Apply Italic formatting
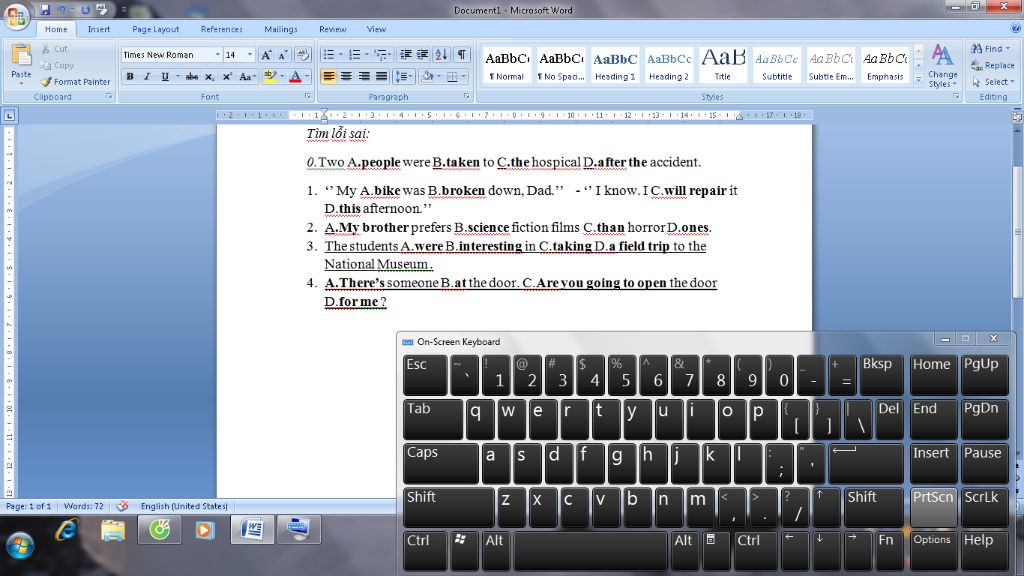The height and width of the screenshot is (576, 1024). tap(147, 76)
